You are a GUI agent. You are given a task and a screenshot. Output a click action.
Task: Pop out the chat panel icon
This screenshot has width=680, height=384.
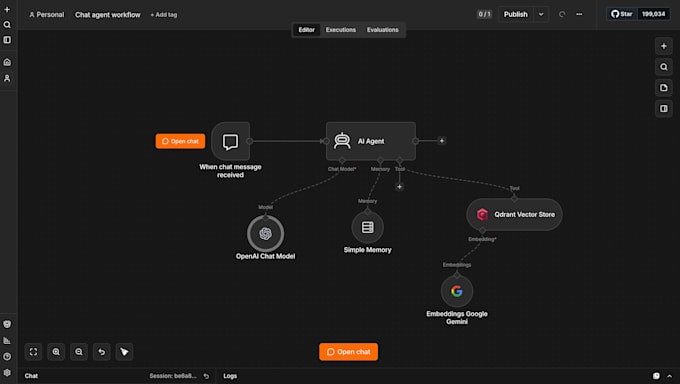pos(656,376)
